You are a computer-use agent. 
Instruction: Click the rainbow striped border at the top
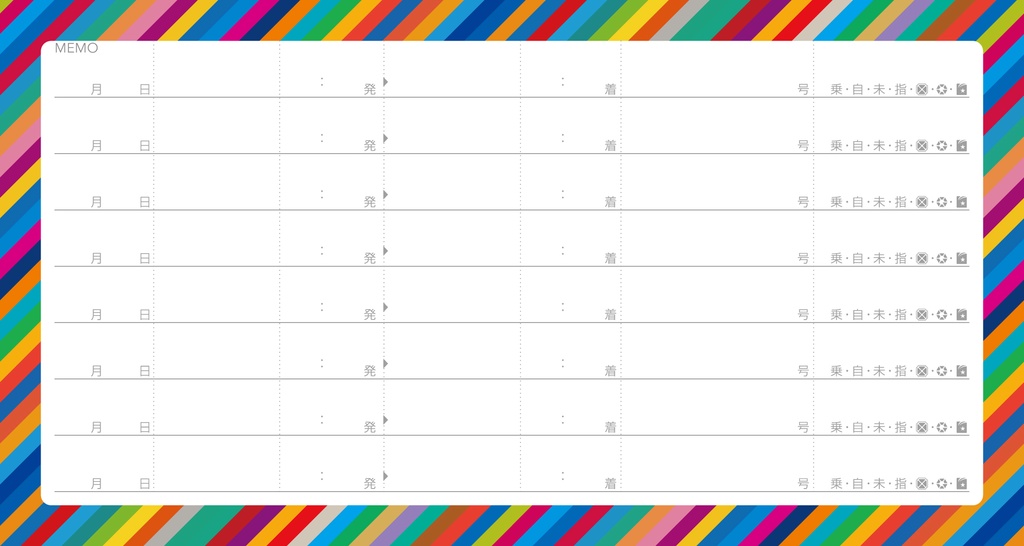pos(512,18)
